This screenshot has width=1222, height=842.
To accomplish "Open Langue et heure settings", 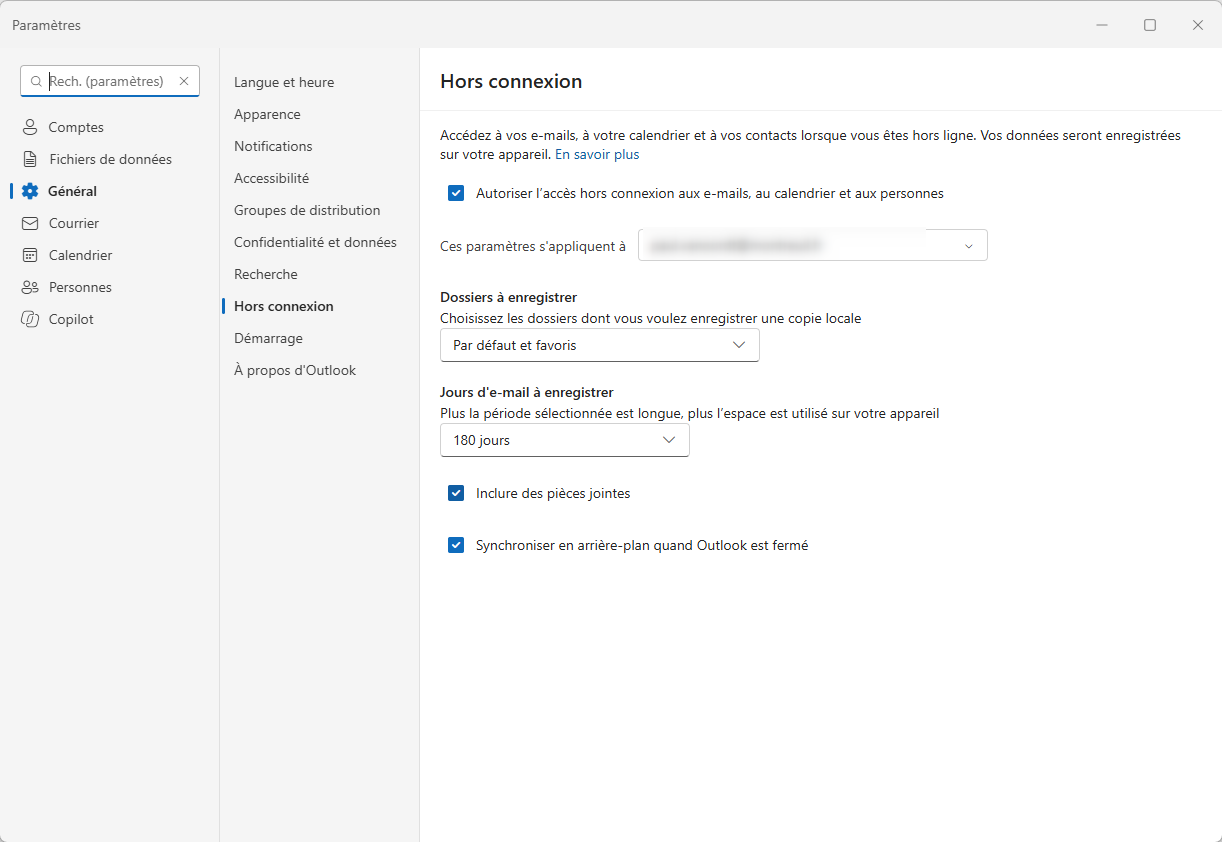I will click(284, 82).
